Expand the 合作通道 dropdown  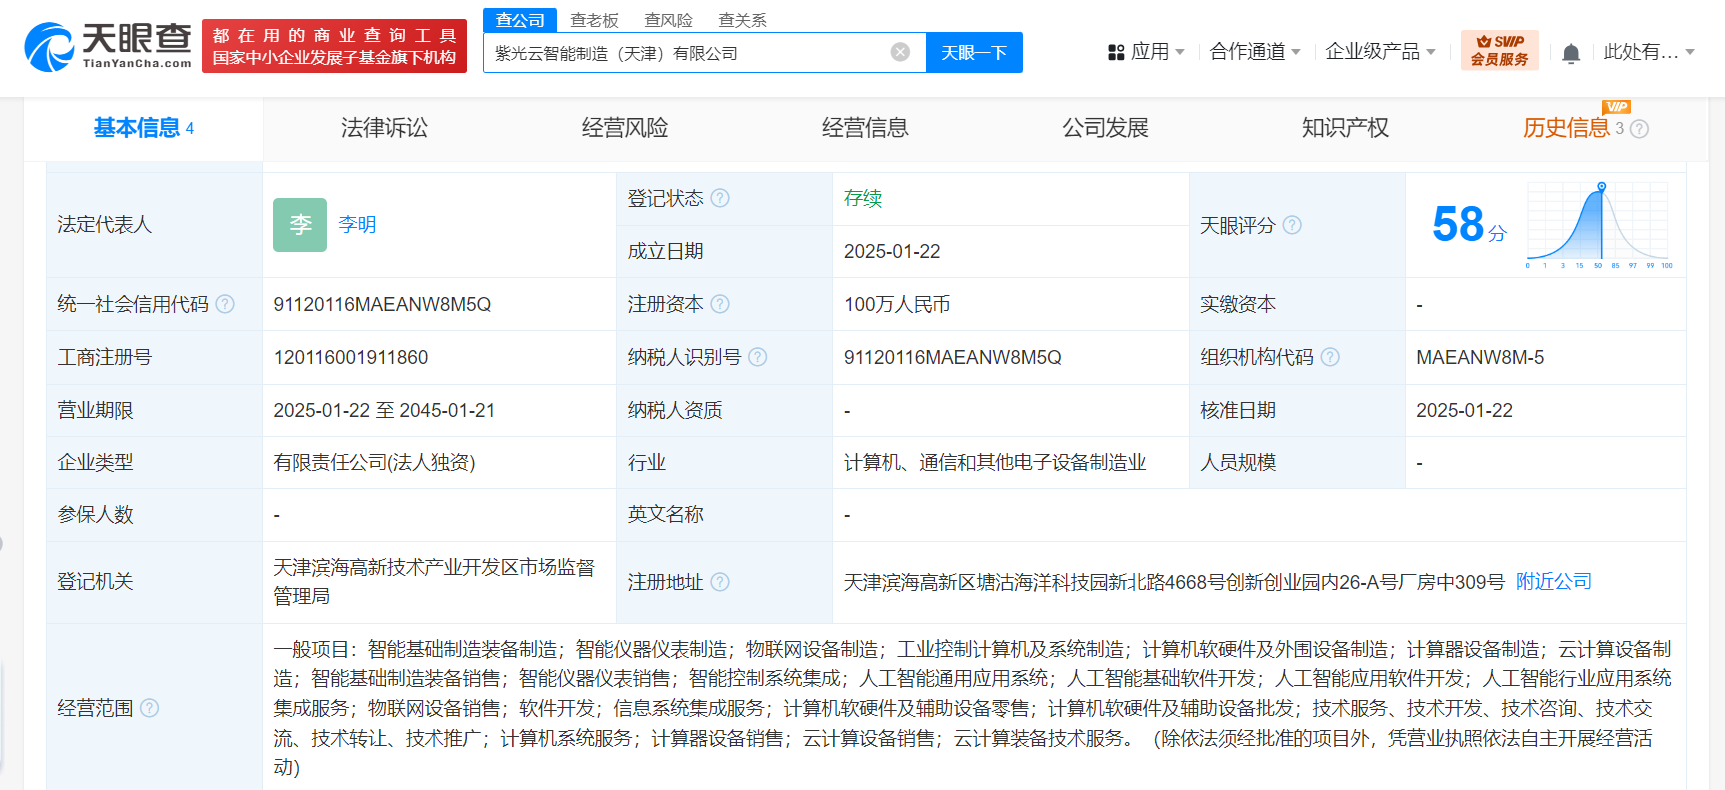click(1255, 52)
